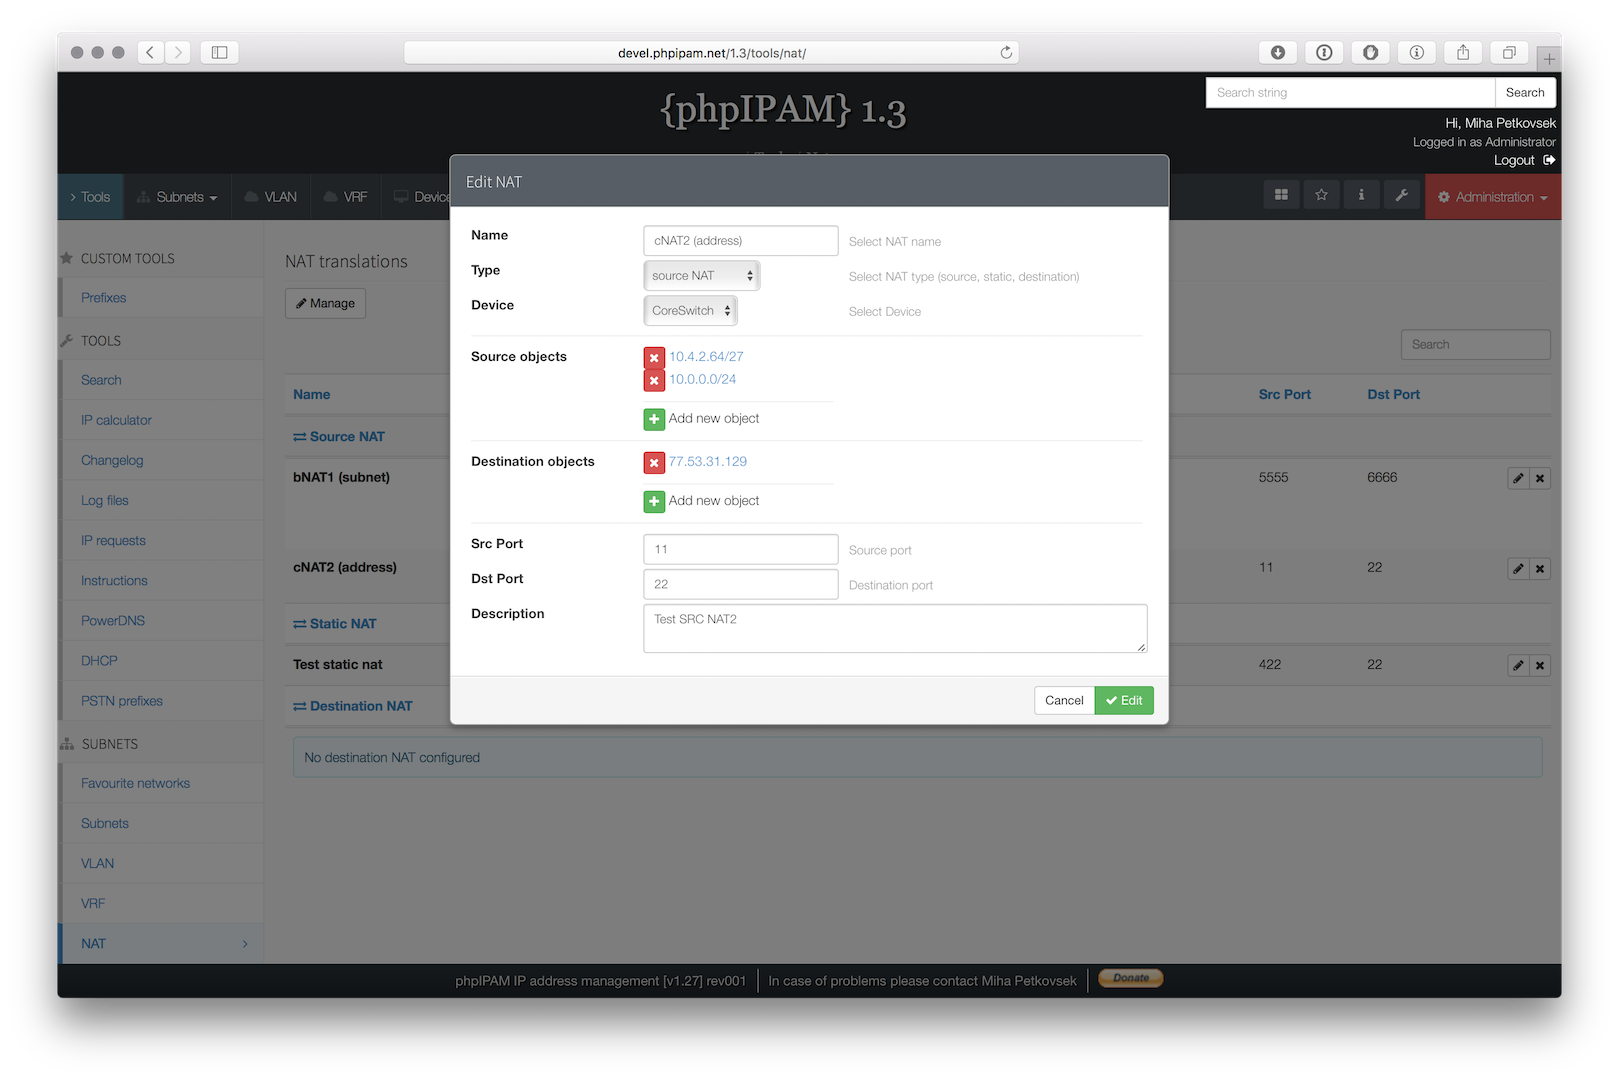1619x1080 pixels.
Task: Open IP calculator in sidebar
Action: [116, 420]
